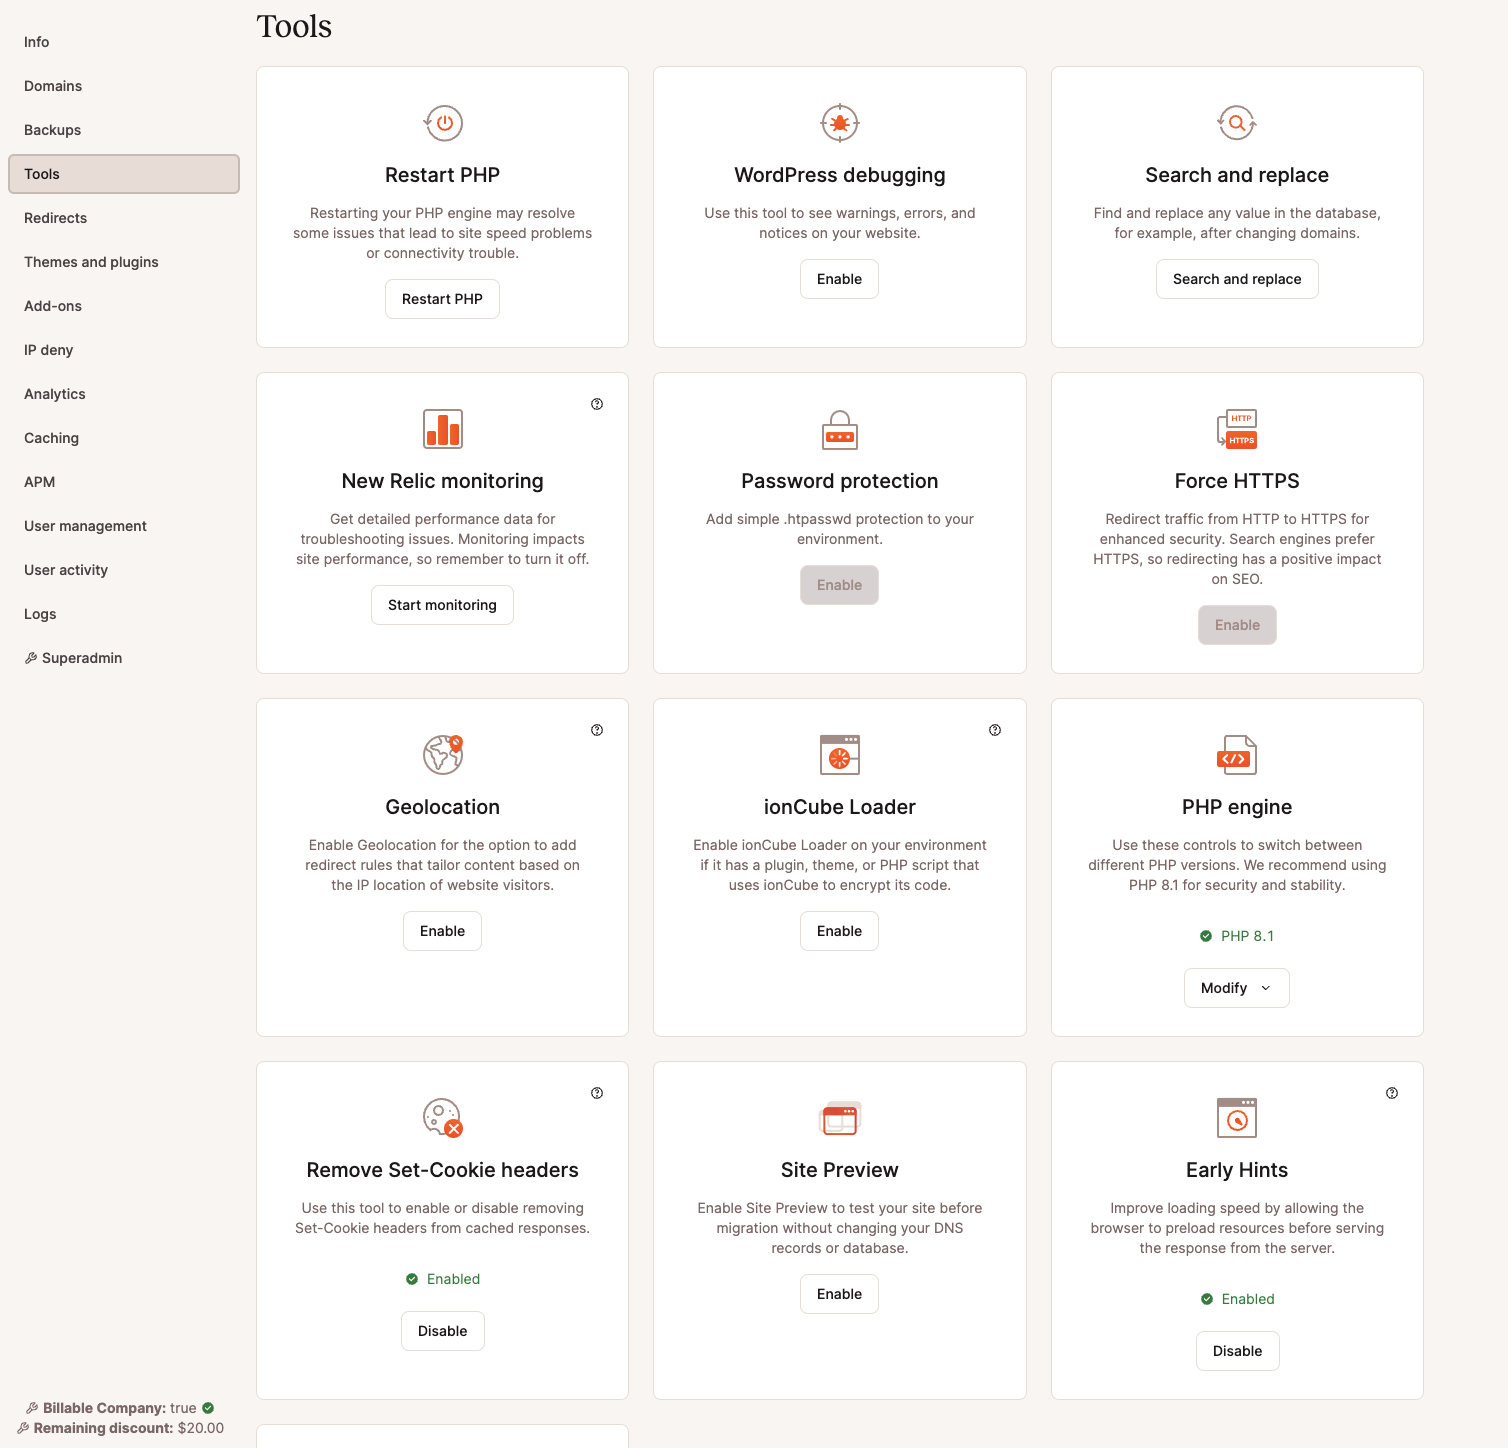Open help for Remove Set-Cookie headers
This screenshot has width=1508, height=1448.
point(597,1093)
